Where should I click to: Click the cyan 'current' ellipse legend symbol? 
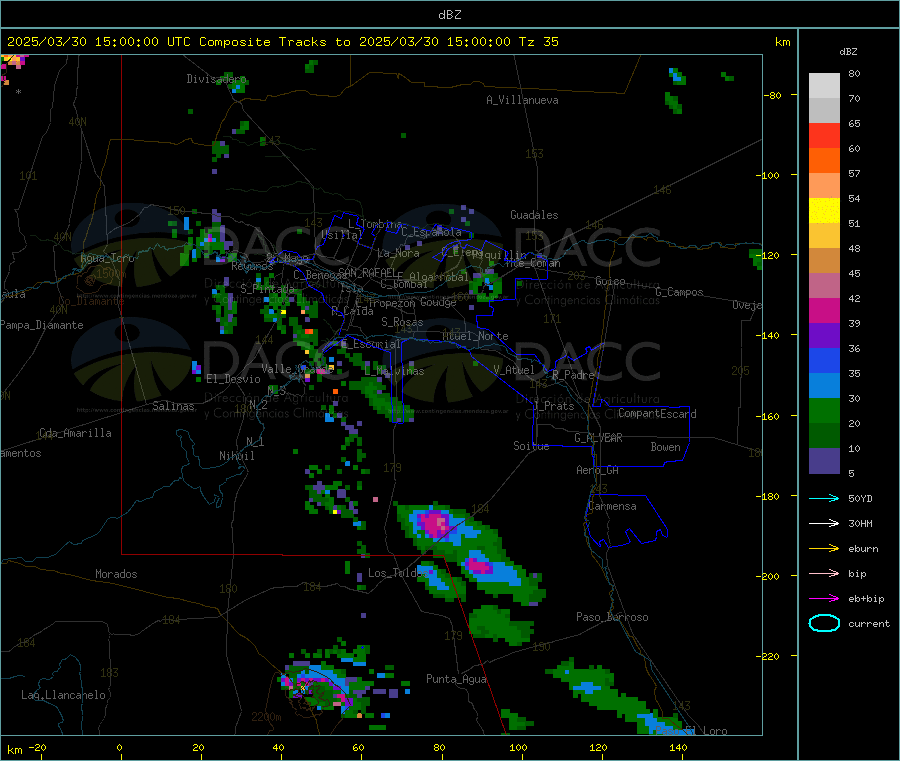(824, 623)
